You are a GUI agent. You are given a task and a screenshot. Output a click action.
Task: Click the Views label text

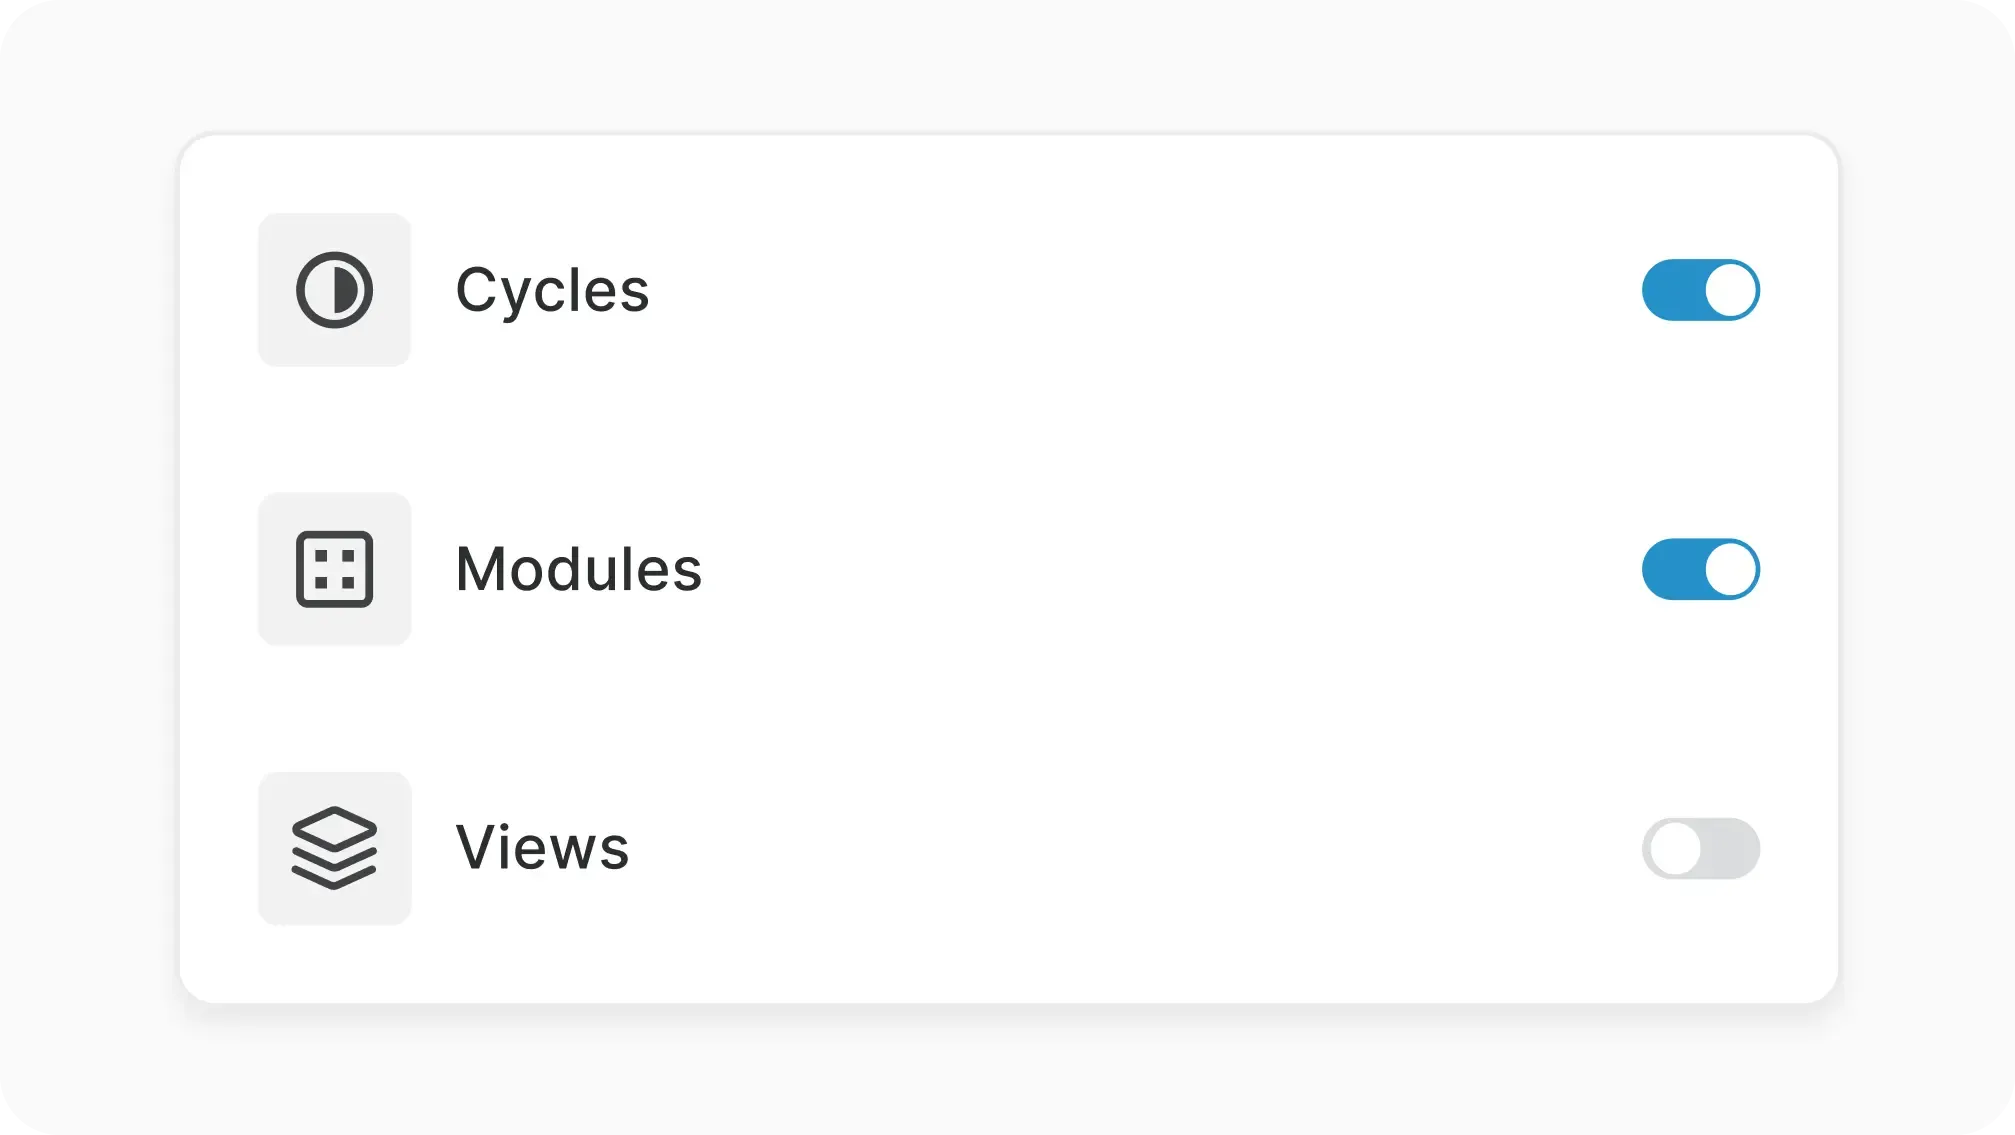(542, 848)
